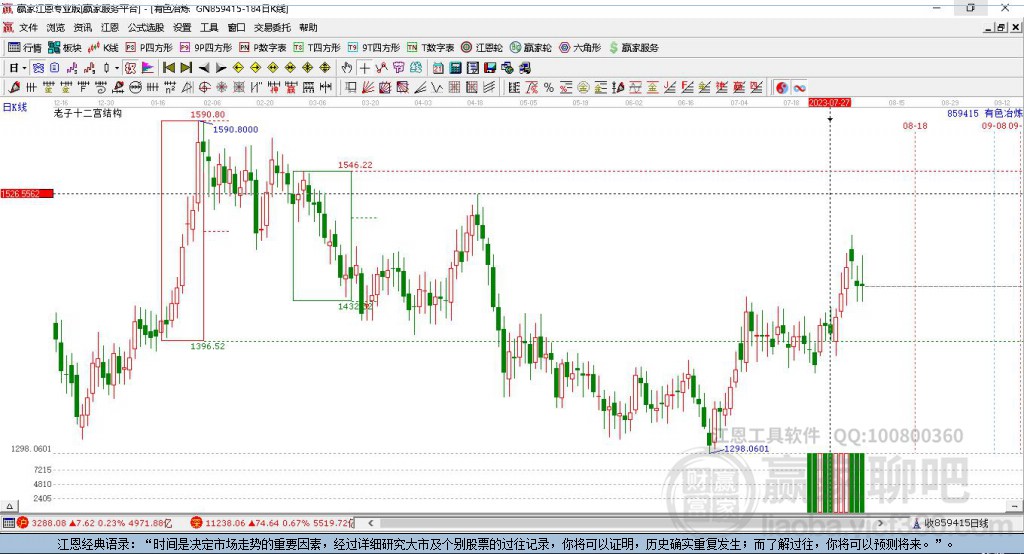Step chart right with black right arrow
This screenshot has height=554, width=1024.
221,68
